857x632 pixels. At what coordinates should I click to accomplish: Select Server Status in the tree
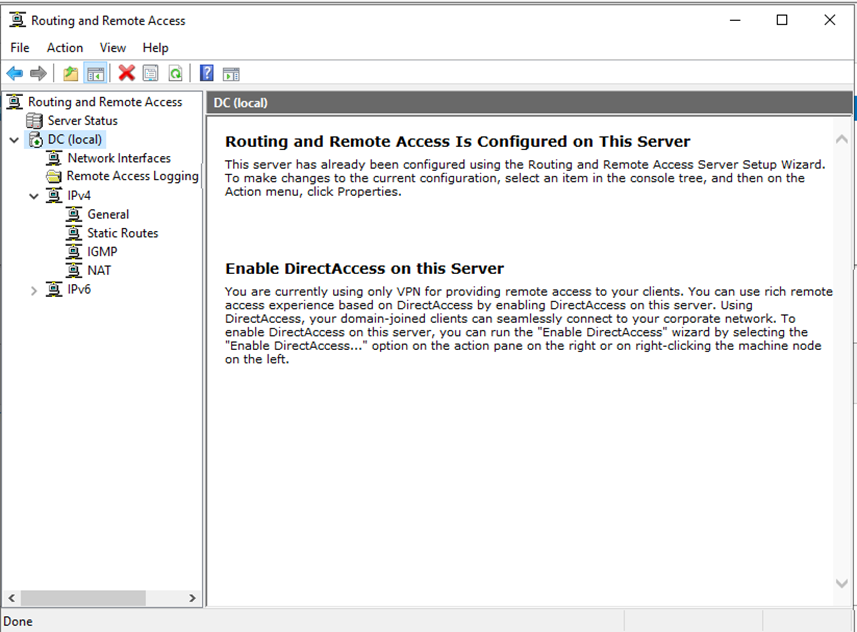83,120
